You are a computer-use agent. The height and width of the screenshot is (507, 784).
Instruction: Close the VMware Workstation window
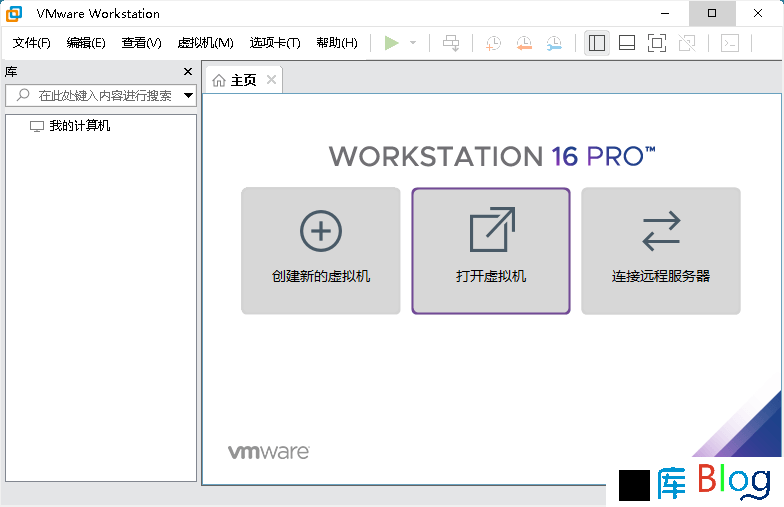(758, 14)
